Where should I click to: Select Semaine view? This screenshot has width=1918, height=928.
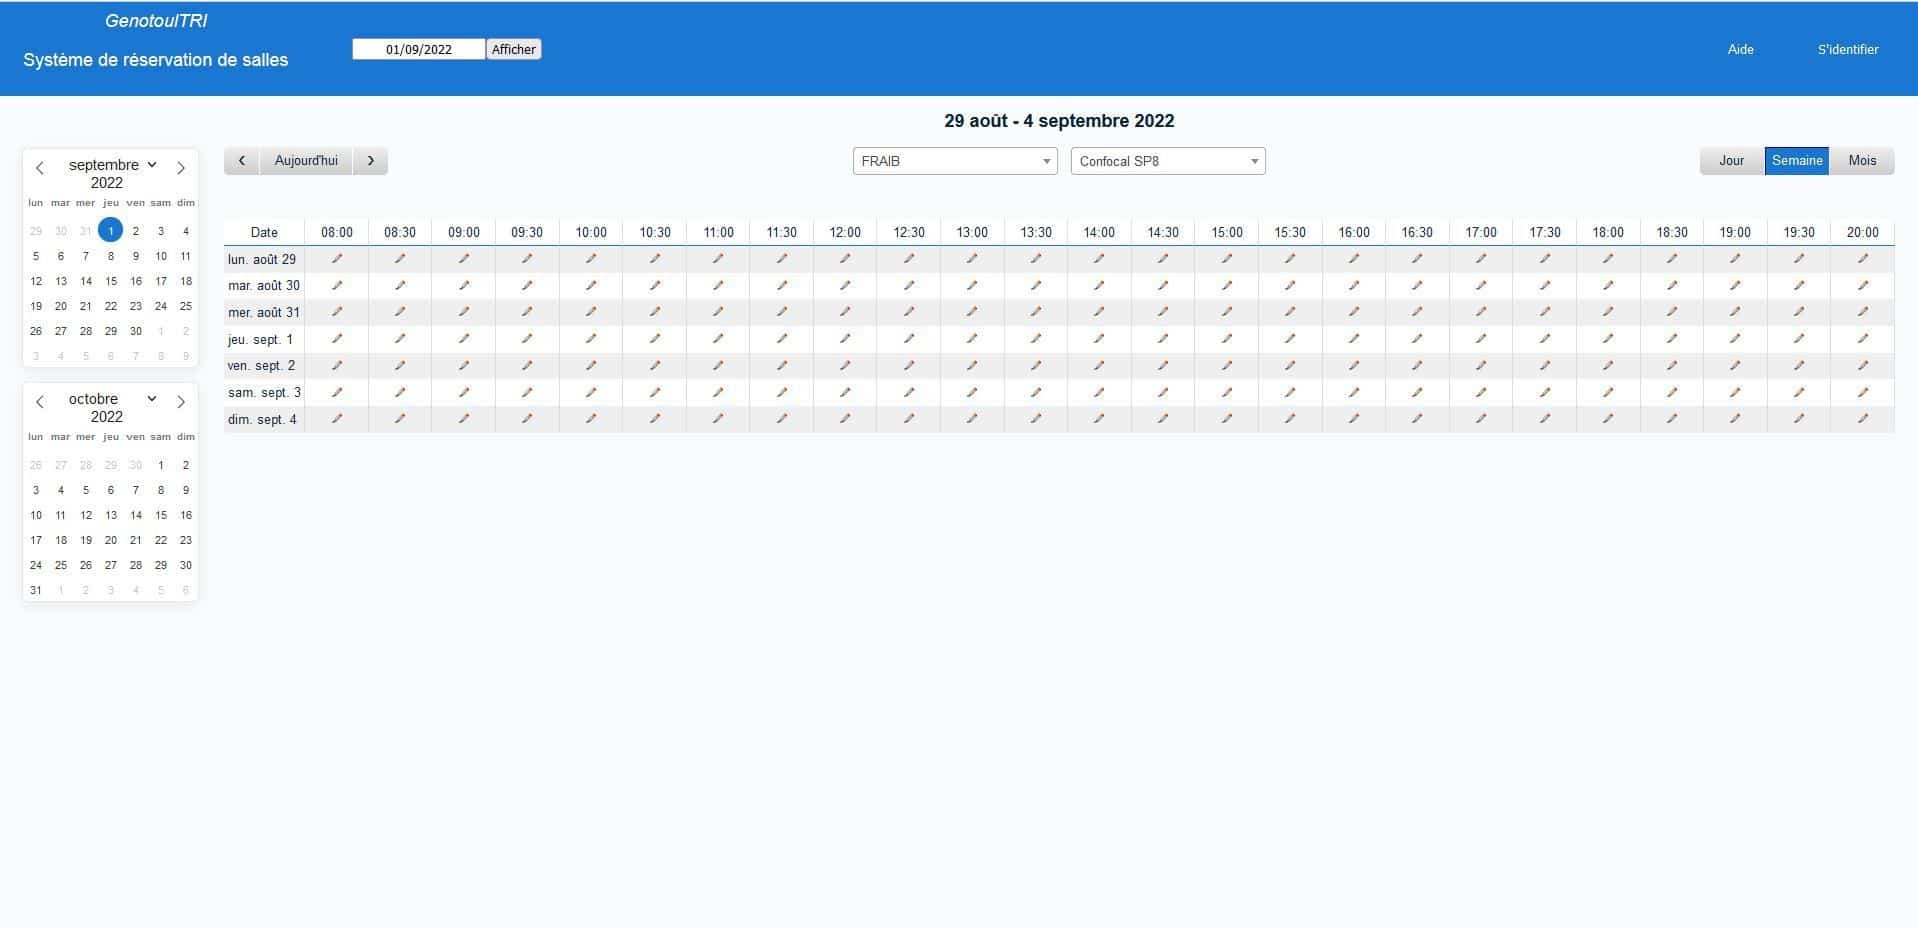[x=1797, y=161]
